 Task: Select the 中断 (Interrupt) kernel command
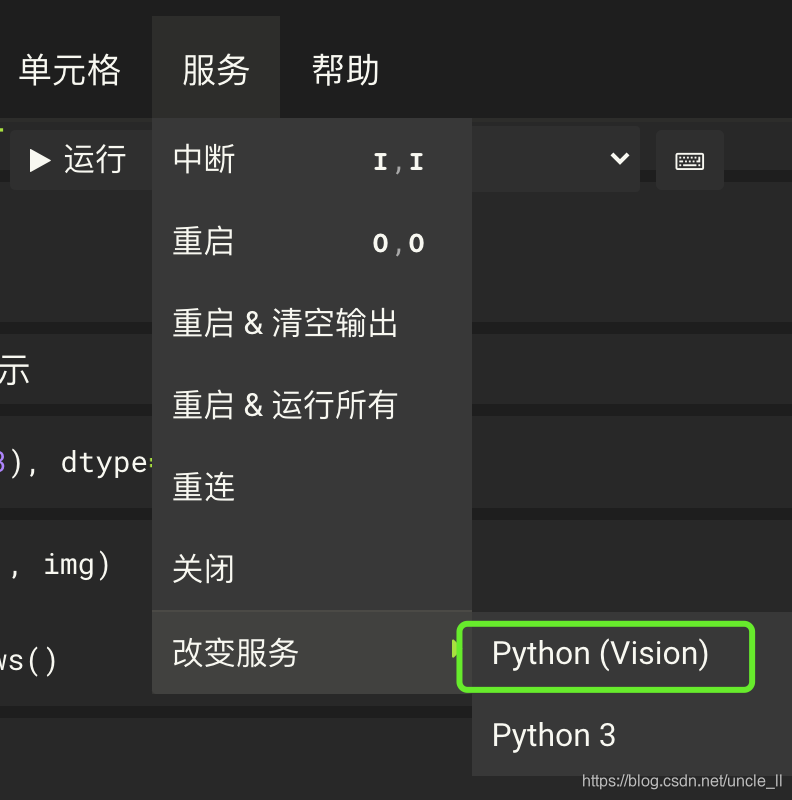coord(204,160)
